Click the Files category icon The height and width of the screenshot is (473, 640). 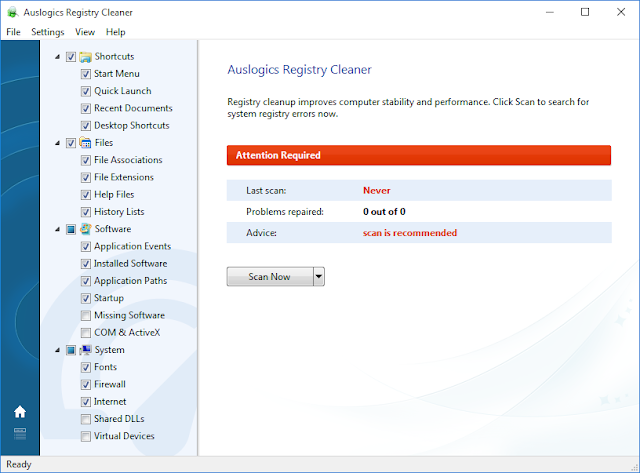[x=85, y=143]
